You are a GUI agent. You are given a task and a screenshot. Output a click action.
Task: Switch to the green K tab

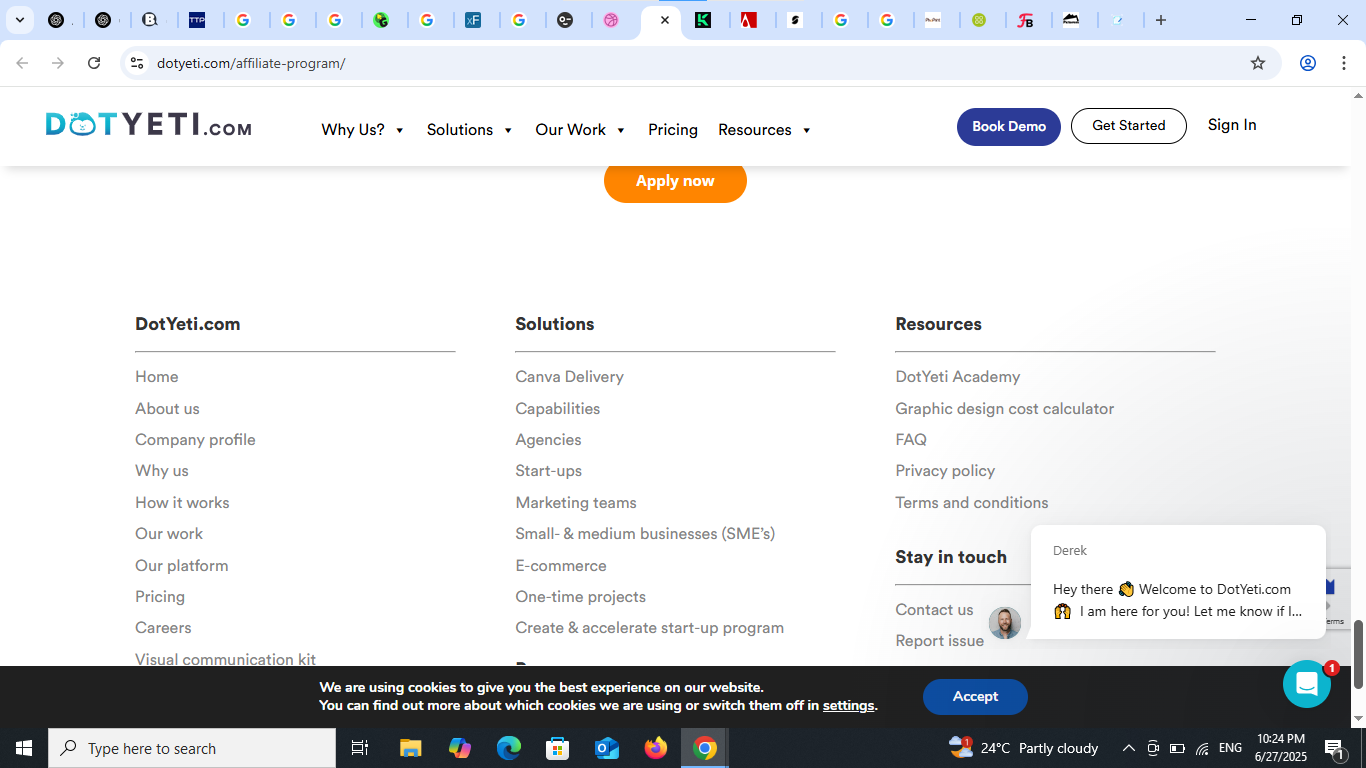[703, 20]
